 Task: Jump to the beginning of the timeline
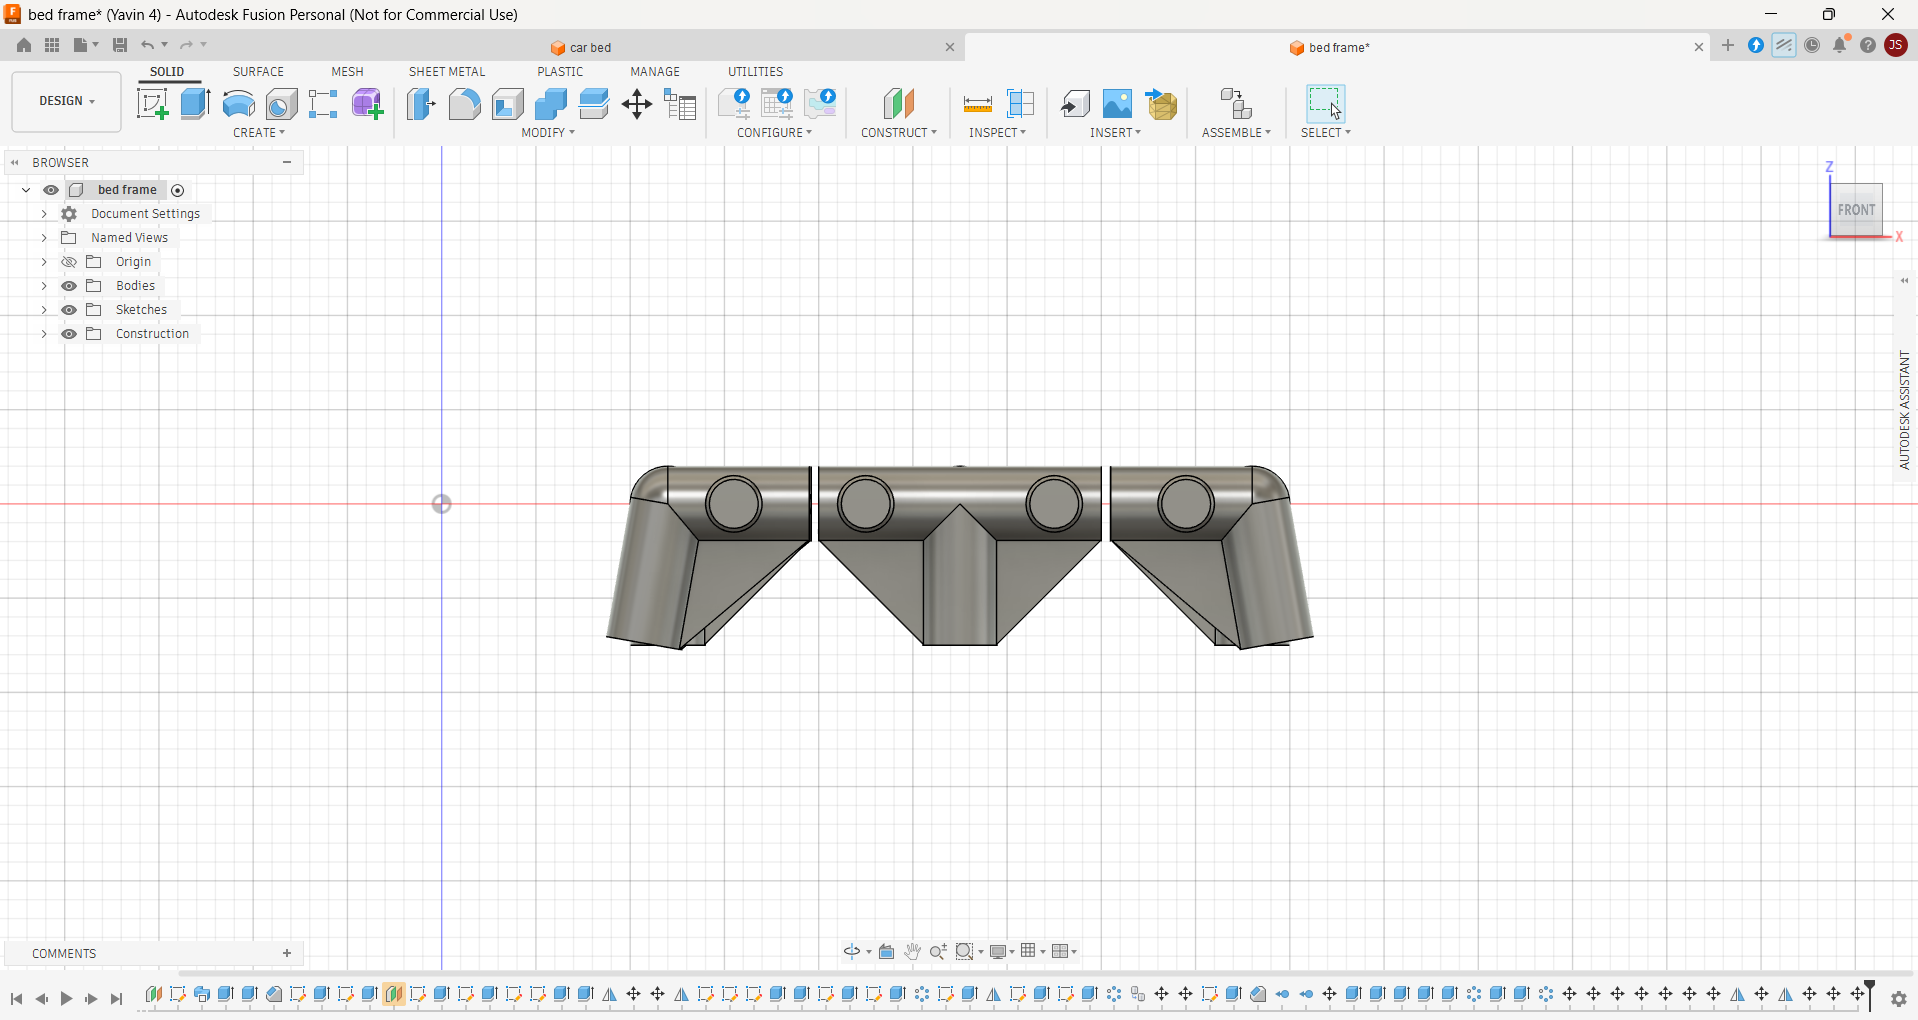pos(16,998)
